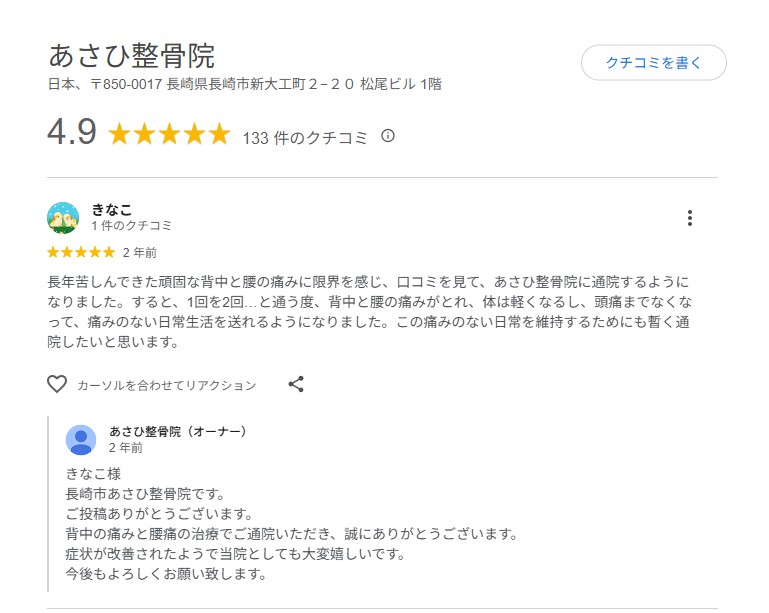Click the owner's blue profile avatar
The image size is (769, 613).
pyautogui.click(x=81, y=440)
